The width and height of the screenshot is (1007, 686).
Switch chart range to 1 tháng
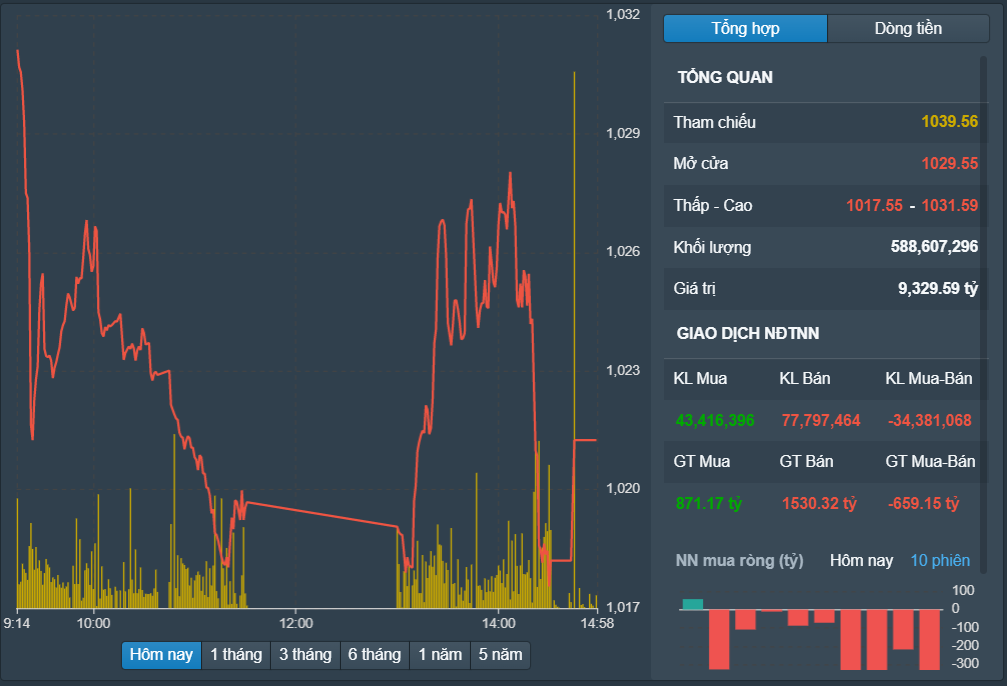pos(236,655)
